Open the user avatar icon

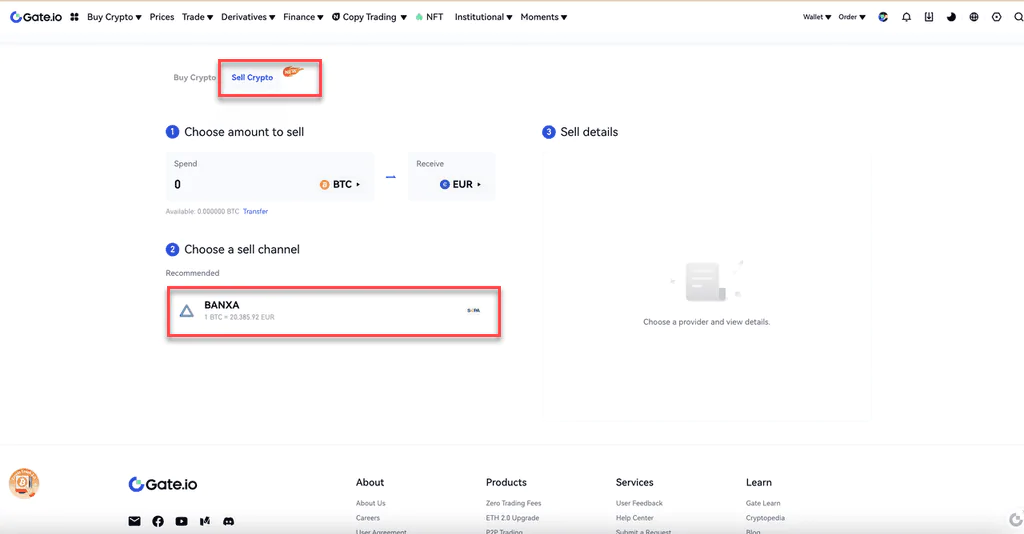click(883, 17)
